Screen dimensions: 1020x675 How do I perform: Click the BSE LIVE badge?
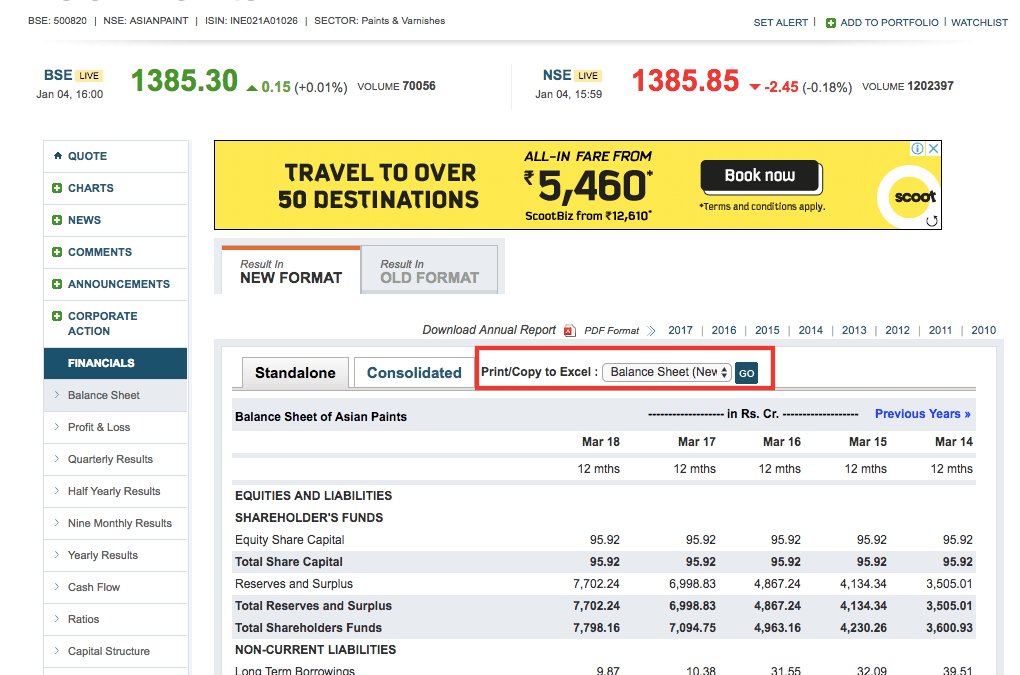click(x=89, y=75)
